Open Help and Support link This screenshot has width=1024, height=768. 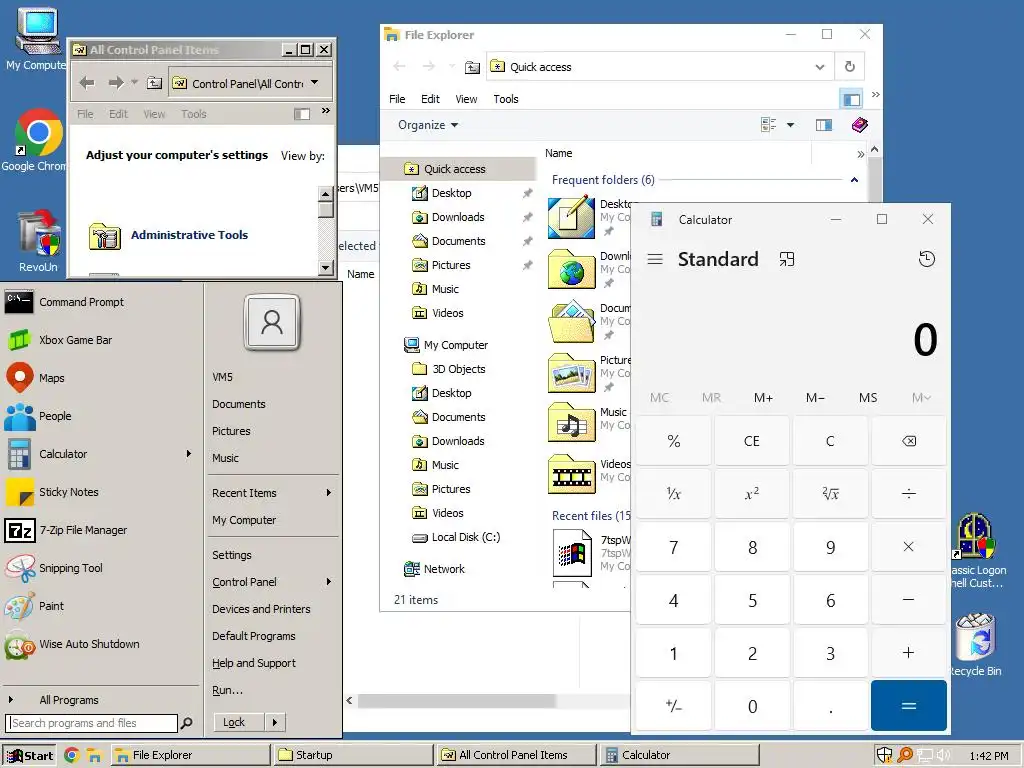(x=254, y=664)
